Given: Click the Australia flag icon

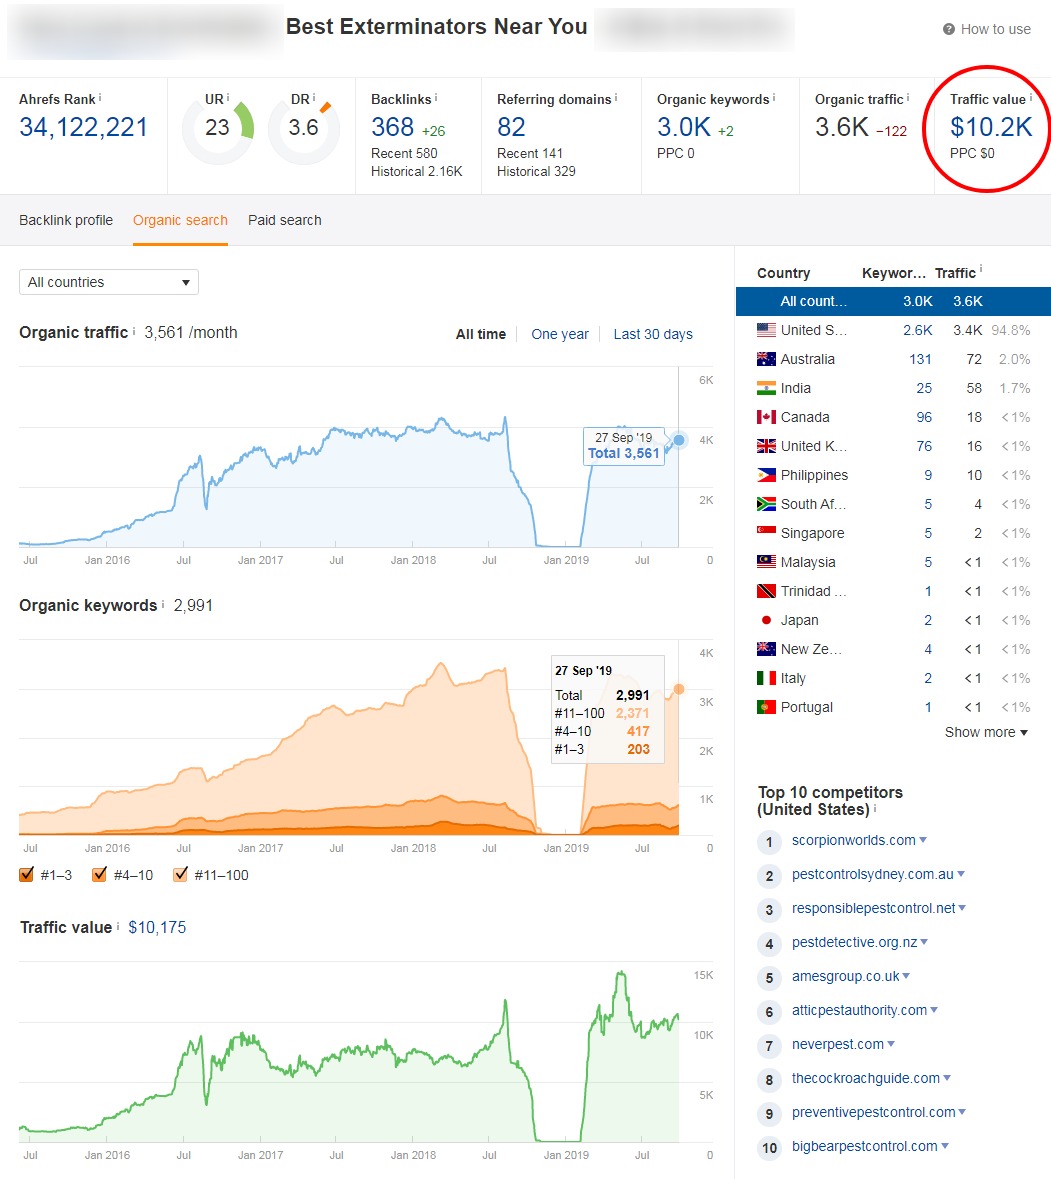Looking at the screenshot, I should tap(766, 359).
